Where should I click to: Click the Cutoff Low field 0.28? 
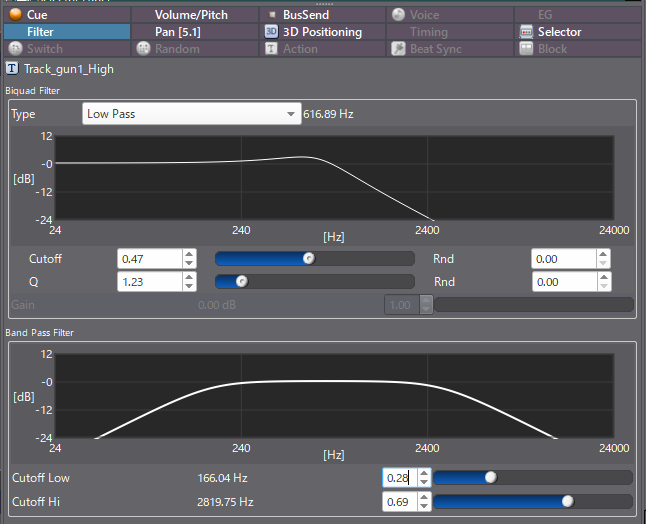pos(400,478)
